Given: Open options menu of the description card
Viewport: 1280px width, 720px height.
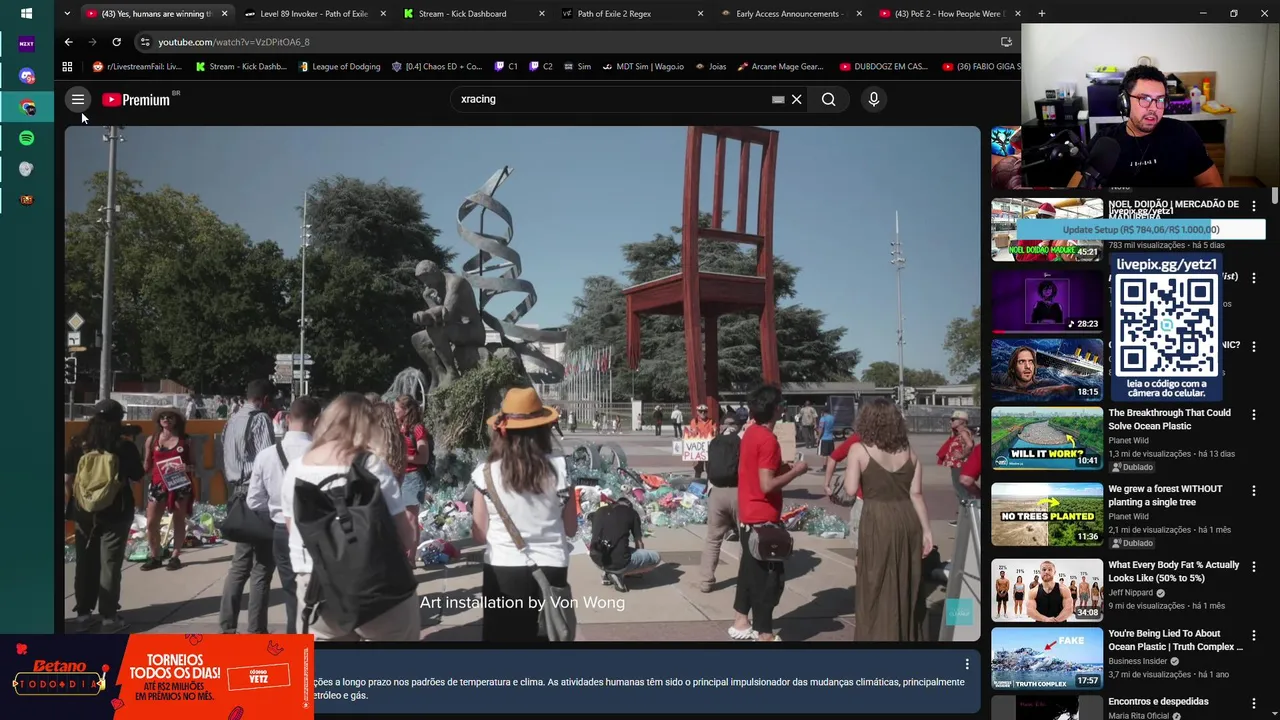Looking at the screenshot, I should 966,664.
